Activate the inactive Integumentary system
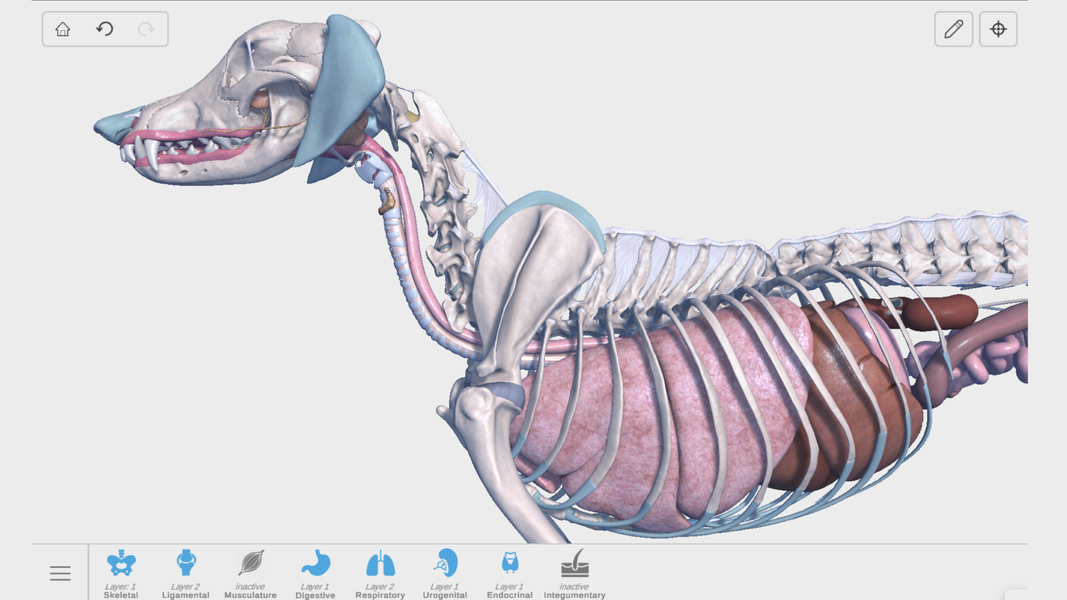This screenshot has width=1067, height=600. pyautogui.click(x=575, y=565)
